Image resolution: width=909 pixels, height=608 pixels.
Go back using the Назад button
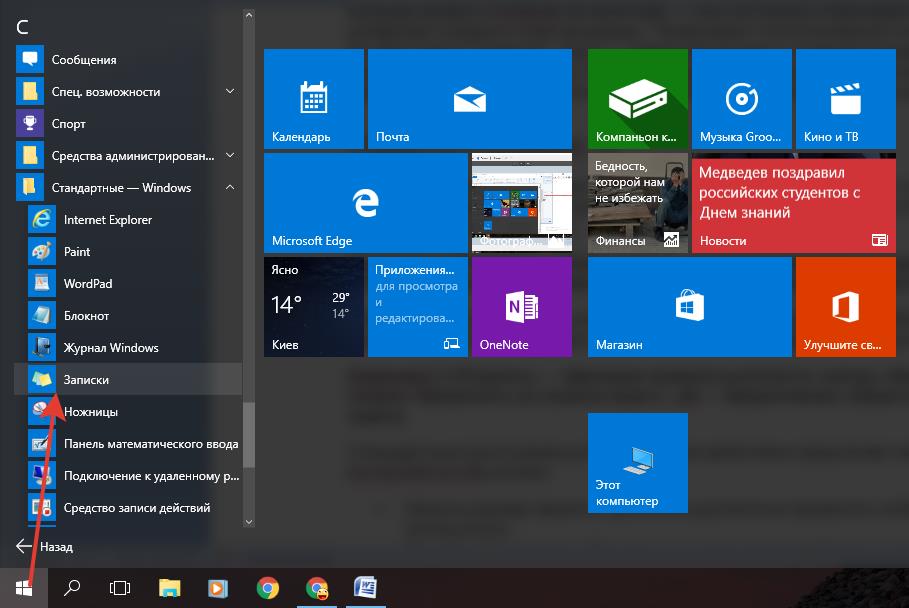click(45, 546)
